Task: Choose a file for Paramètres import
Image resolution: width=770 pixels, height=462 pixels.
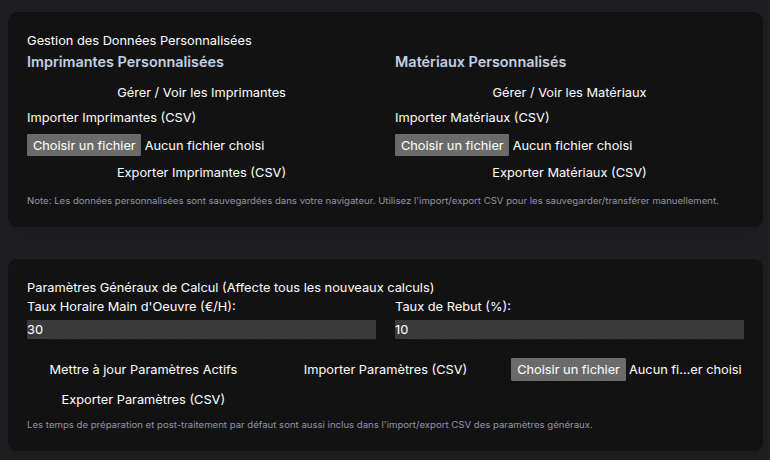Action: click(568, 370)
